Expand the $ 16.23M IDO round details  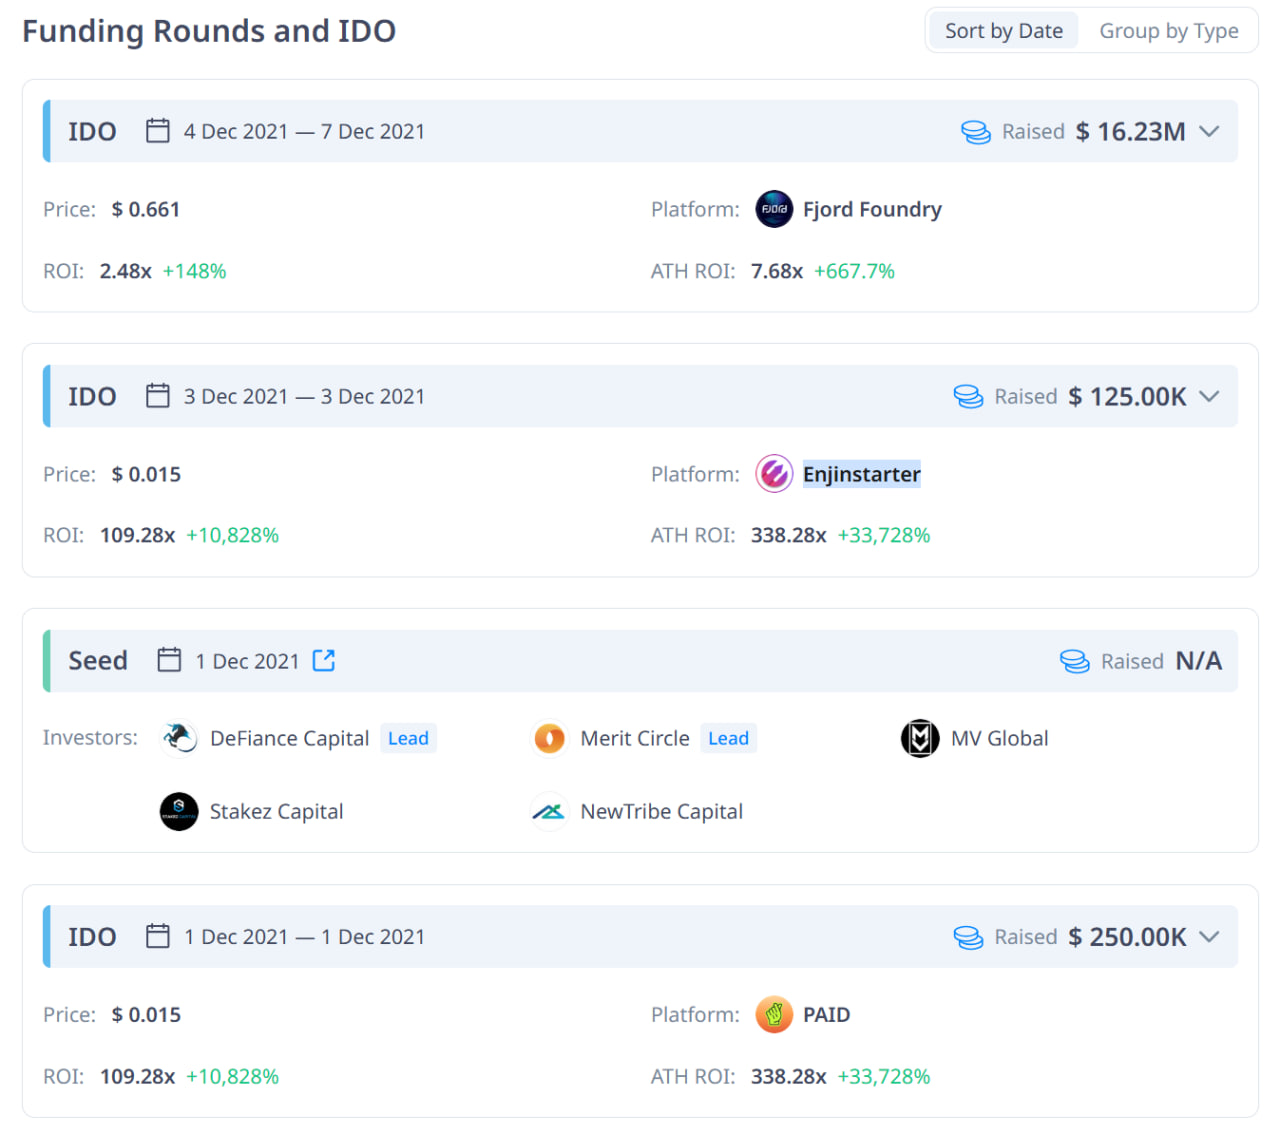coord(1209,131)
